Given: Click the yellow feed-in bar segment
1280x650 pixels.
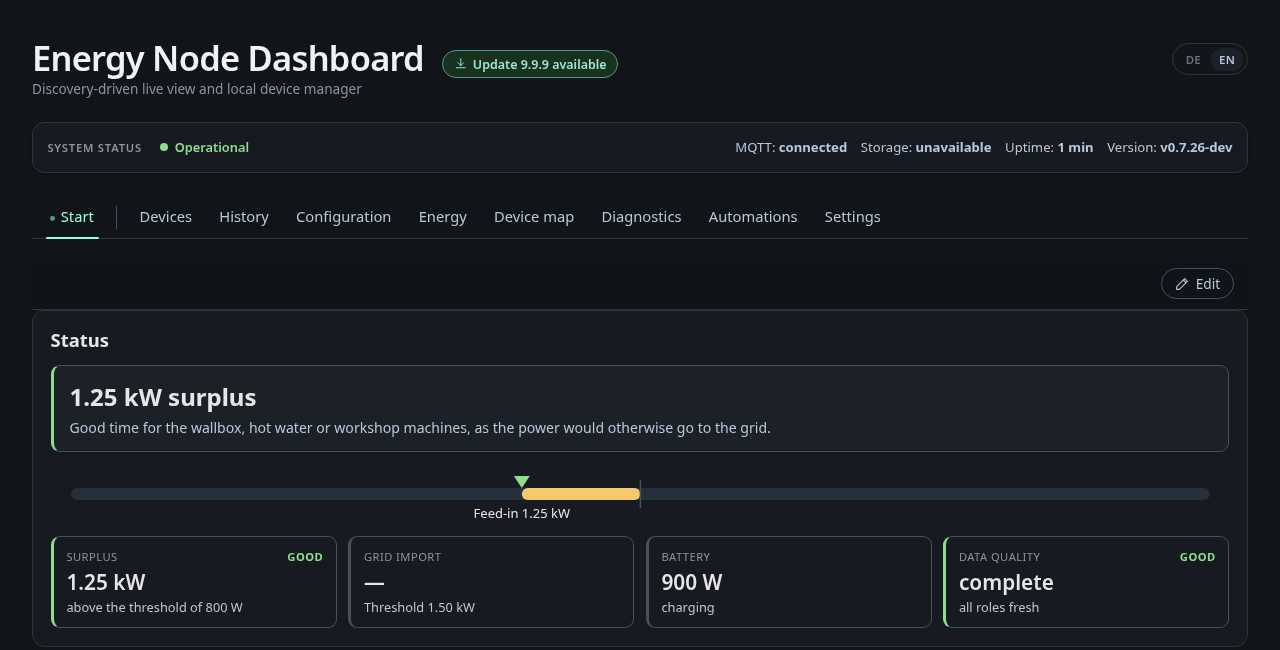Looking at the screenshot, I should coord(581,494).
